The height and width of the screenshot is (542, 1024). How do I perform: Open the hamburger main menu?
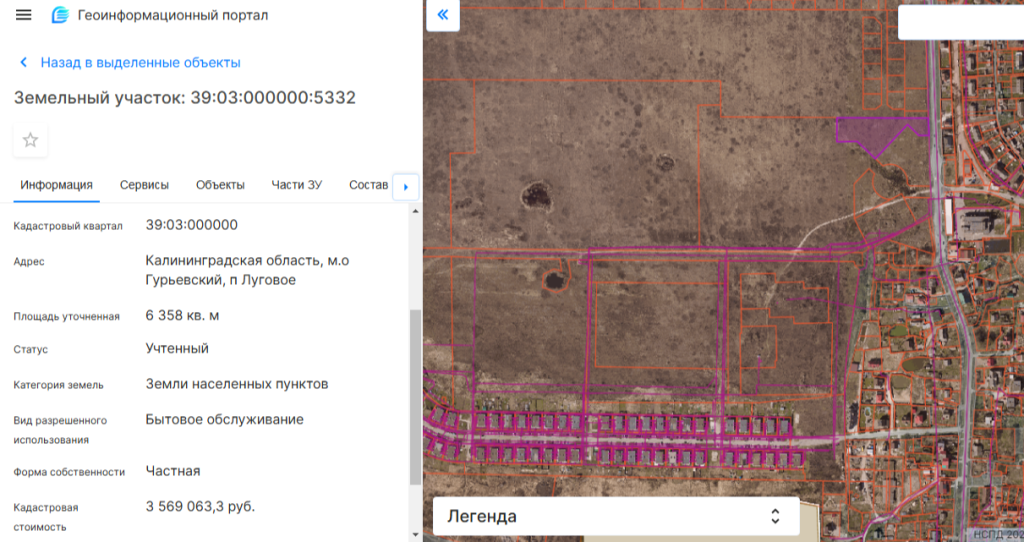click(24, 14)
